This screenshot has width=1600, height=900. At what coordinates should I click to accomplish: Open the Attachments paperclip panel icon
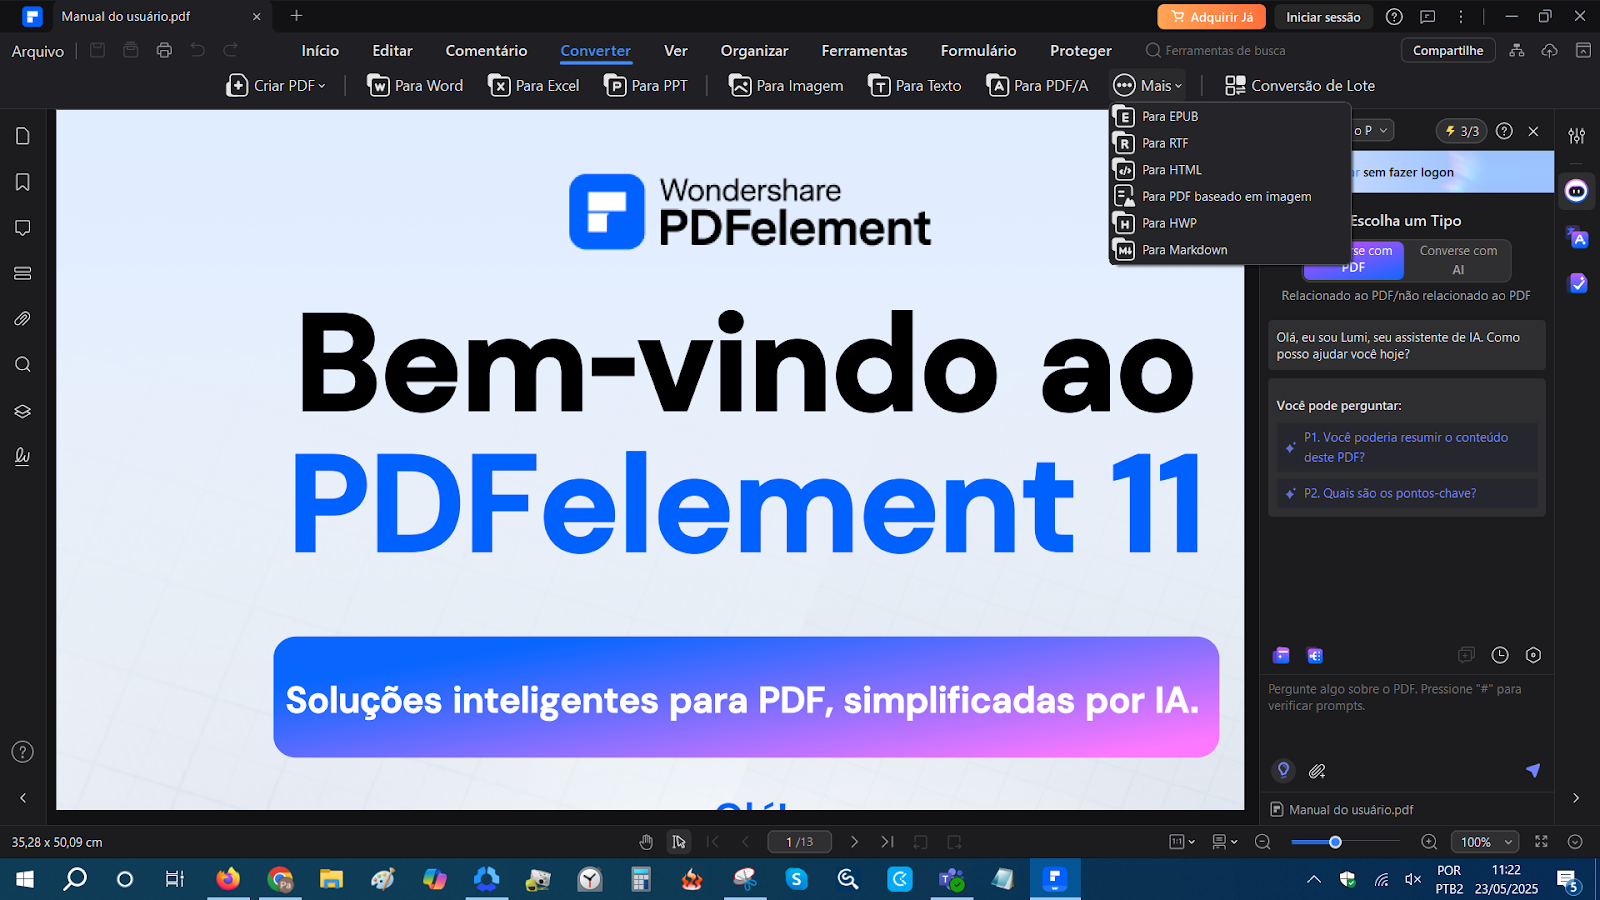point(23,319)
